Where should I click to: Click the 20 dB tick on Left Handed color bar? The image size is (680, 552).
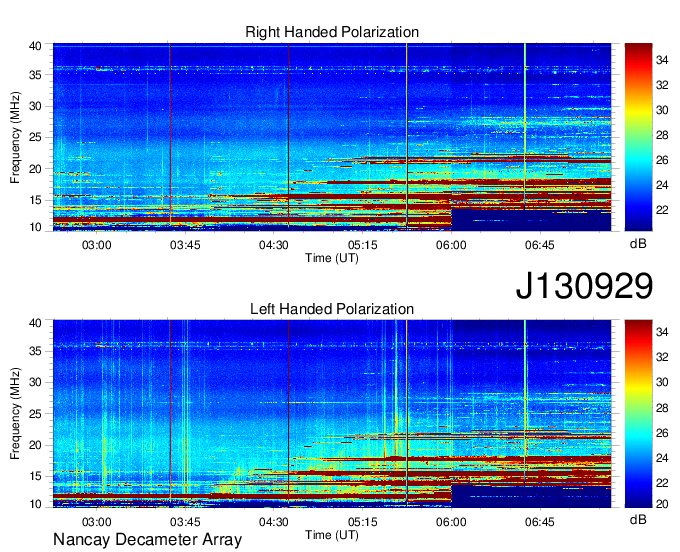point(662,504)
